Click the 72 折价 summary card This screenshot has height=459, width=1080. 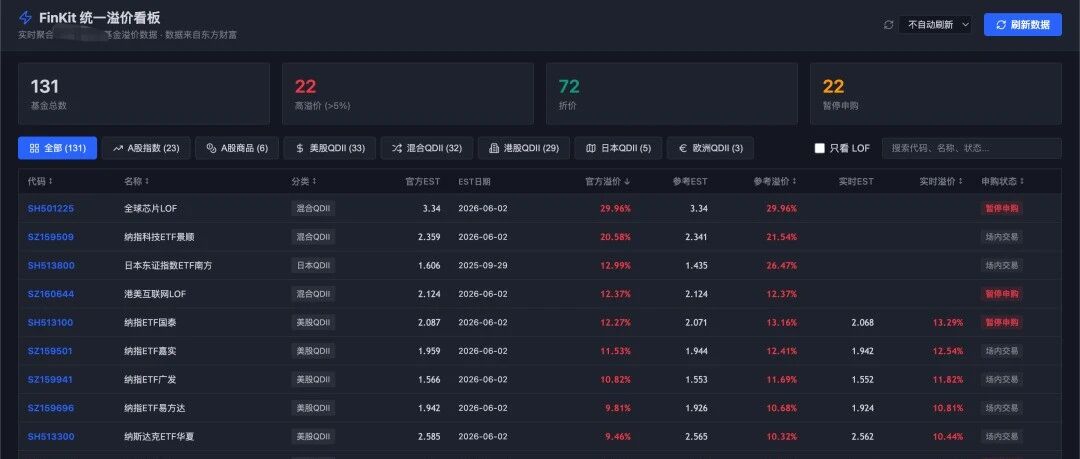[x=672, y=94]
